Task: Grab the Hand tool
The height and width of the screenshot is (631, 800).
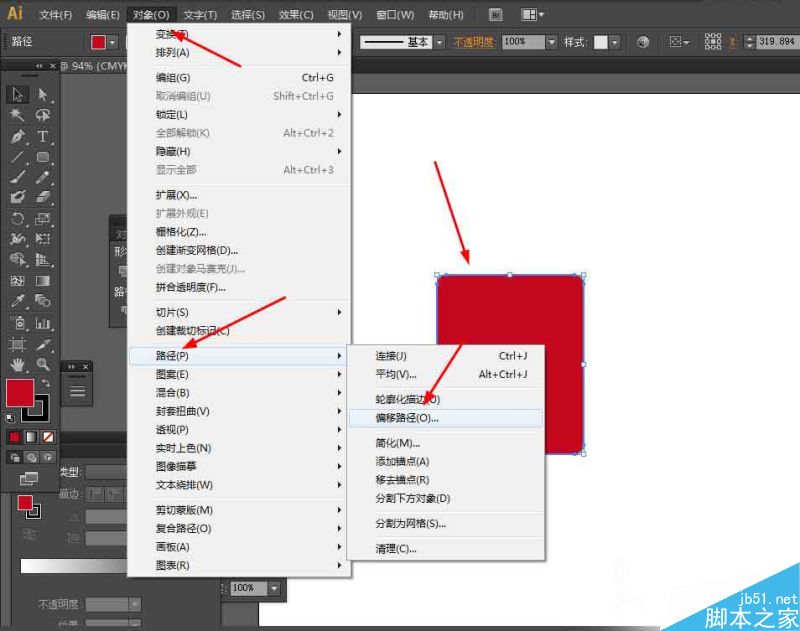Action: (16, 363)
